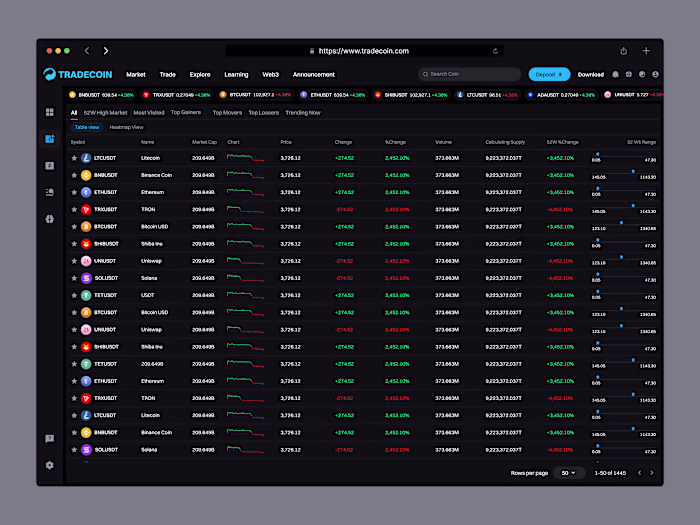
Task: Select the 52W High Market tab
Action: tap(105, 112)
